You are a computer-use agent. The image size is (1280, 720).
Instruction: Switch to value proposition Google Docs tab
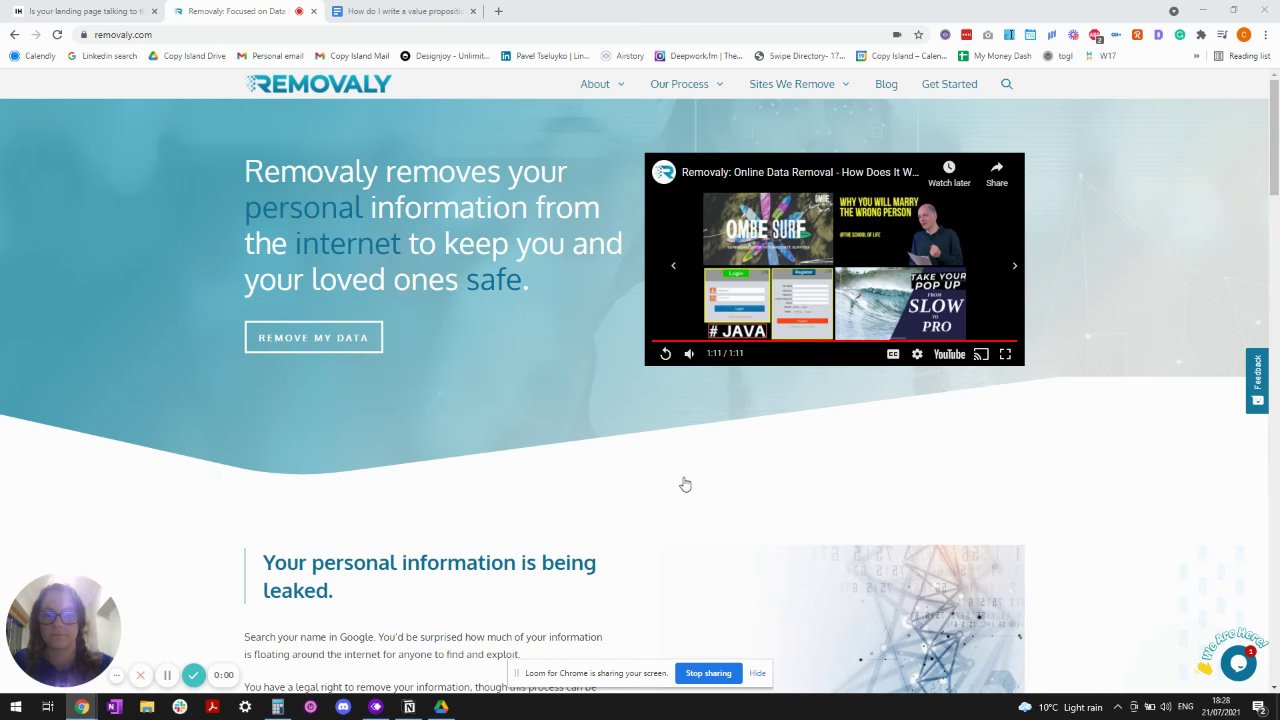click(405, 11)
